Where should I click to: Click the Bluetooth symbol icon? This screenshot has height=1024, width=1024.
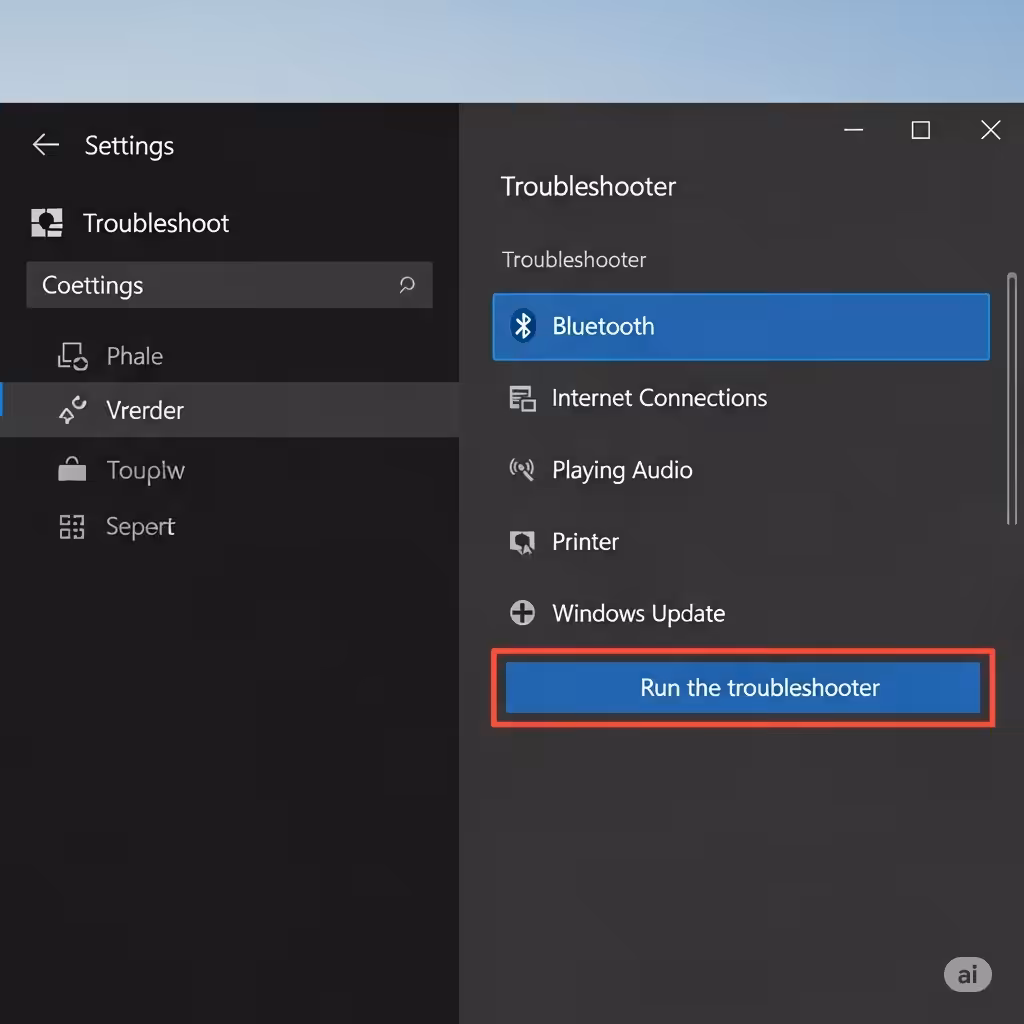pos(522,326)
